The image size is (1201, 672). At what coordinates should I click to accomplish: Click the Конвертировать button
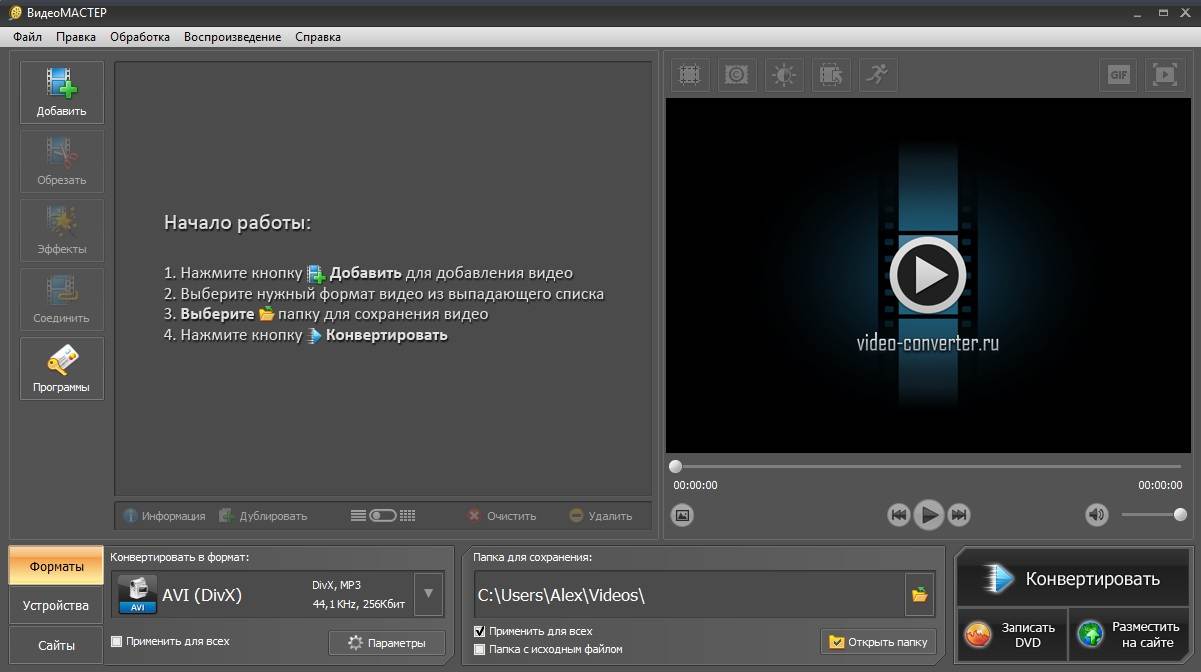[x=1072, y=578]
